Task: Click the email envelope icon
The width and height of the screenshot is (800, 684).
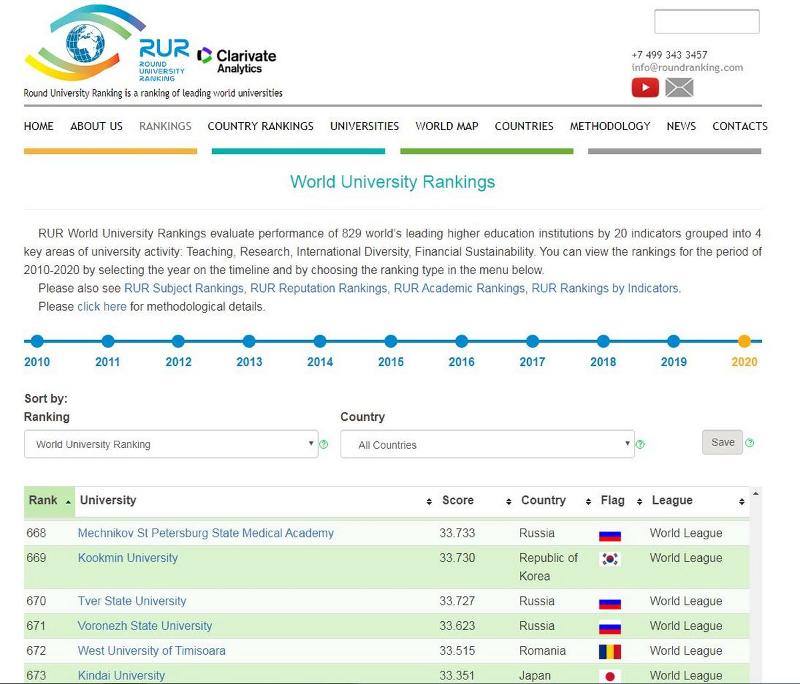Action: pos(679,88)
